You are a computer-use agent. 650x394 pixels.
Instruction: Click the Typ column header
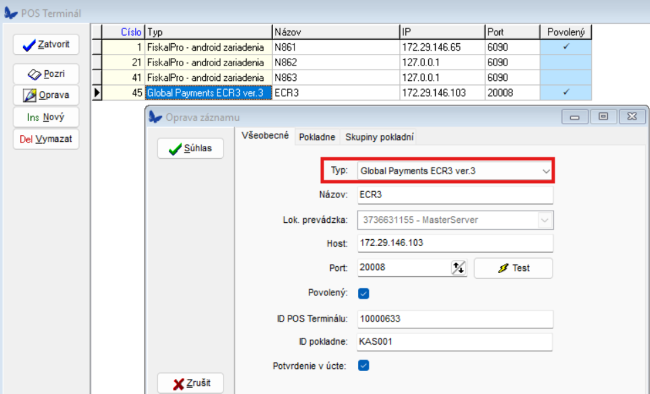coord(208,32)
